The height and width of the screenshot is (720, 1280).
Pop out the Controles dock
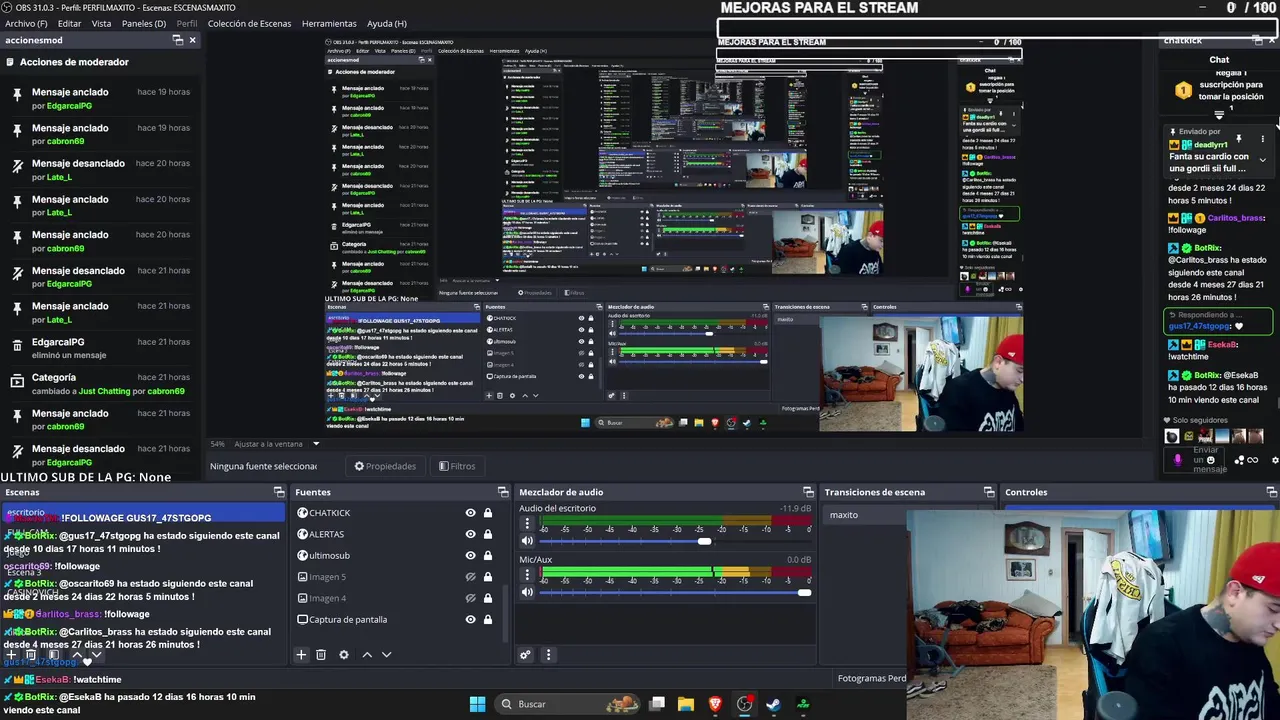pyautogui.click(x=1272, y=492)
